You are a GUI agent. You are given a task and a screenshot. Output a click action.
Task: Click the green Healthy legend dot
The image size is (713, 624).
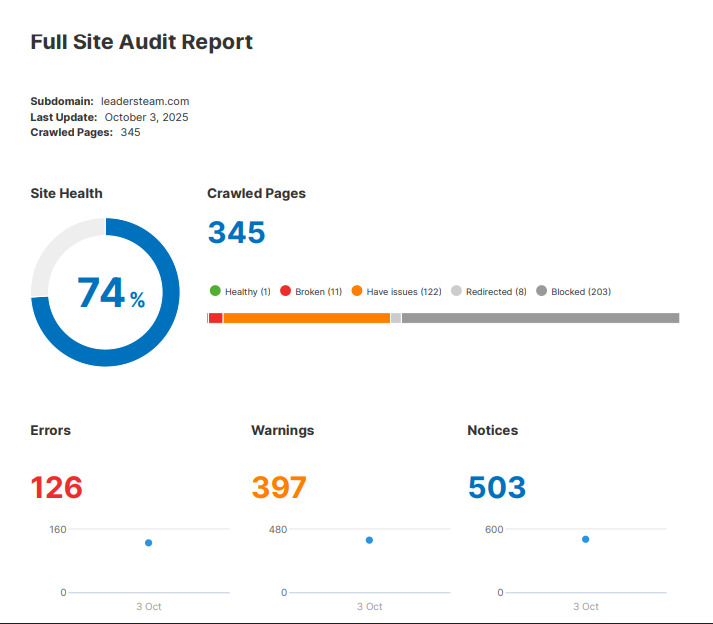click(215, 291)
